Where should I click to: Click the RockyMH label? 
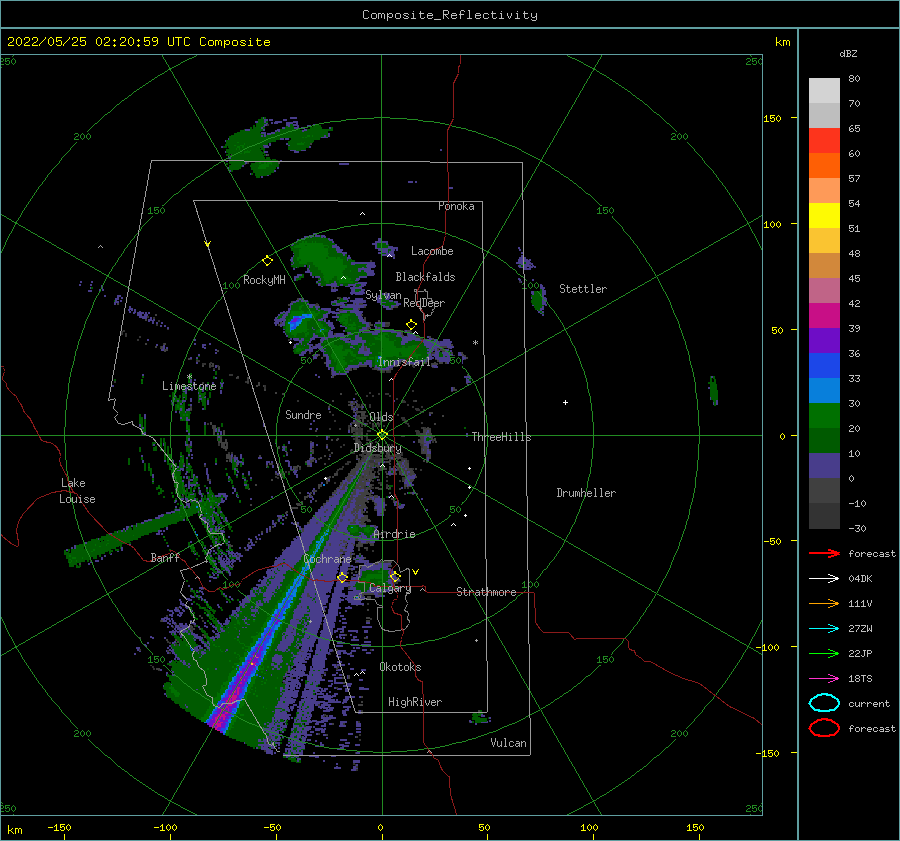click(x=264, y=280)
